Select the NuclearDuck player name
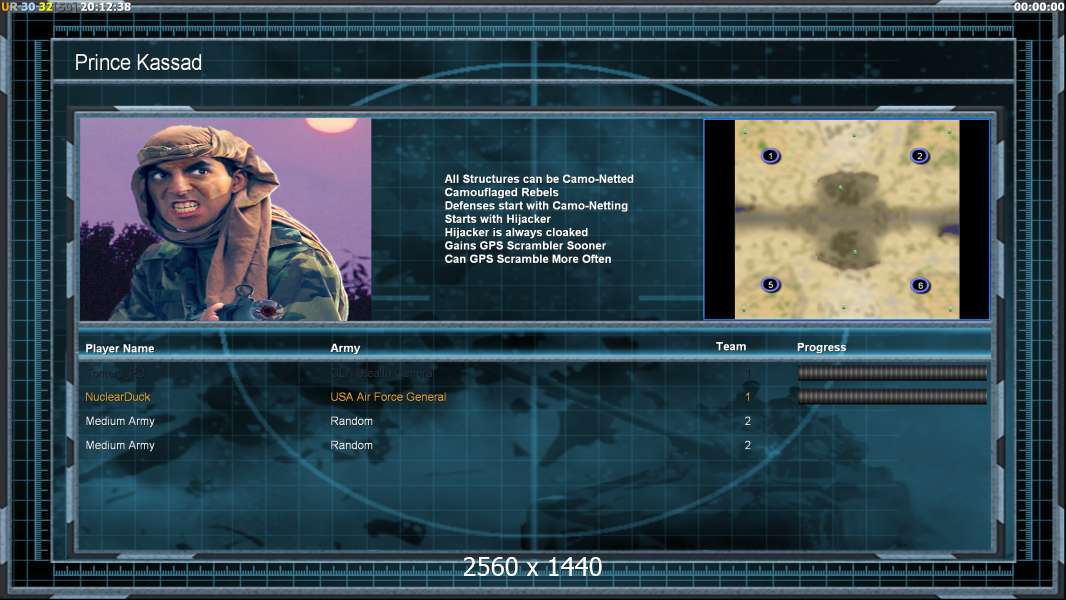1066x600 pixels. coord(118,397)
